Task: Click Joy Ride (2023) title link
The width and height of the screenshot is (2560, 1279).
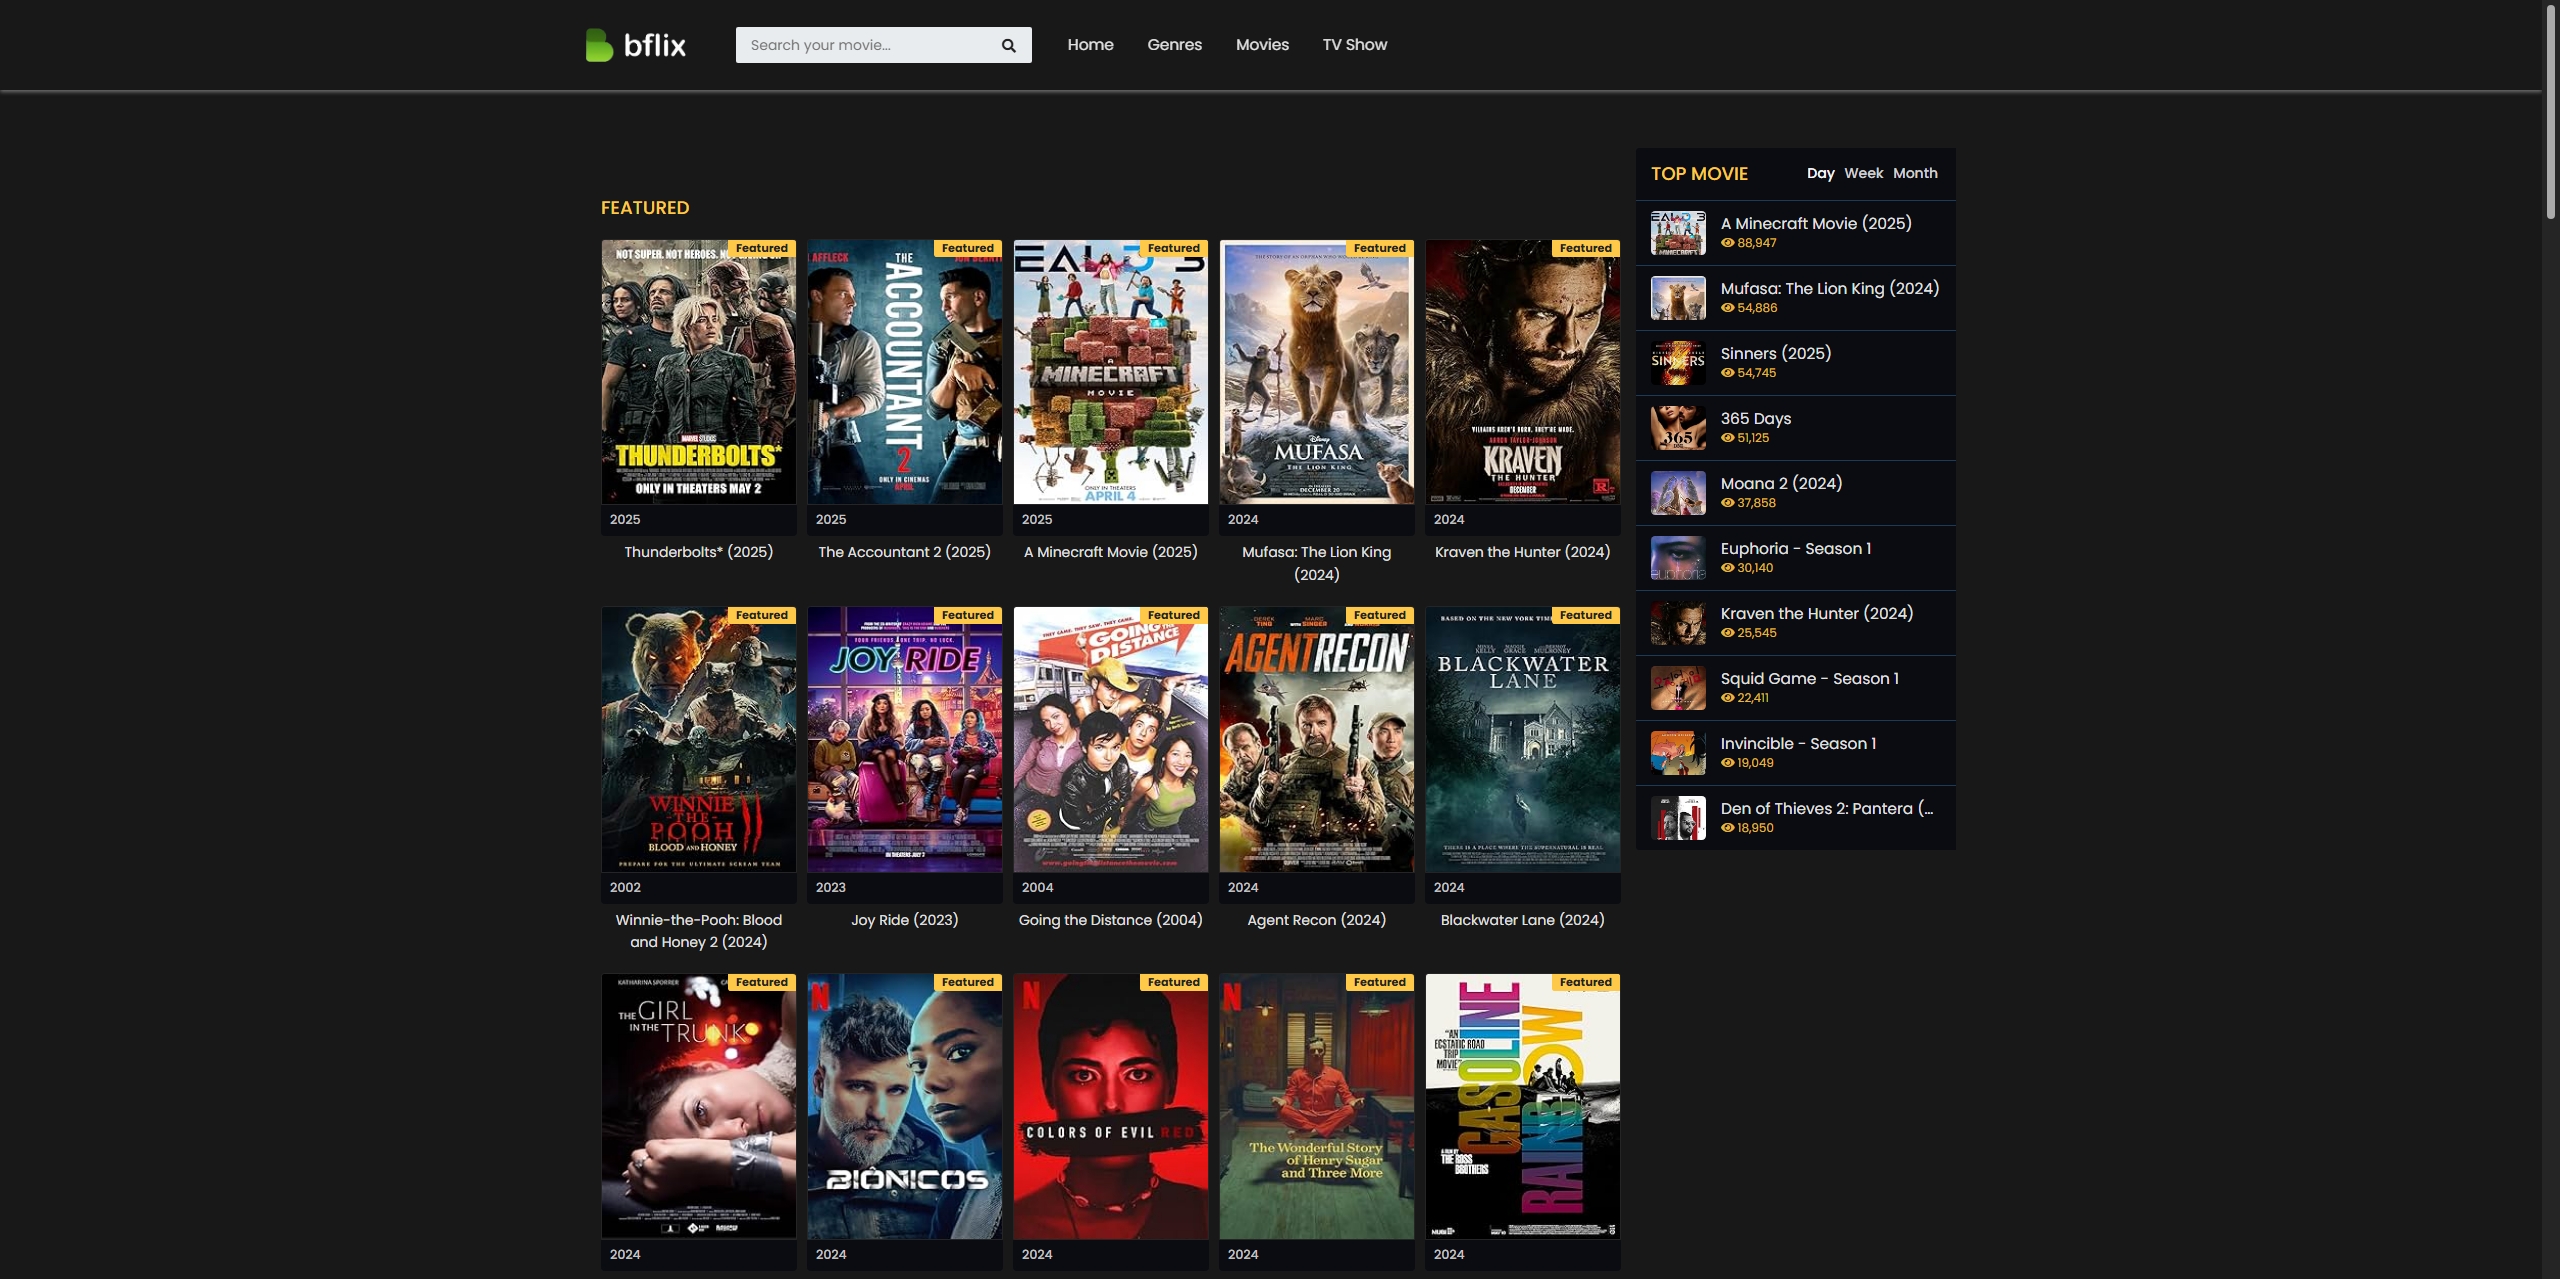Action: click(x=904, y=920)
